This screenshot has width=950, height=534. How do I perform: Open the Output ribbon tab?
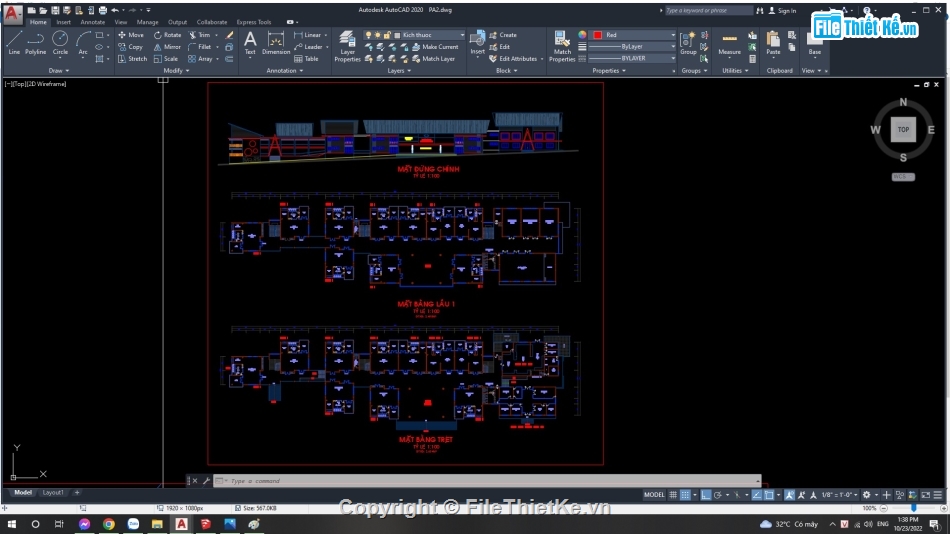coord(178,22)
